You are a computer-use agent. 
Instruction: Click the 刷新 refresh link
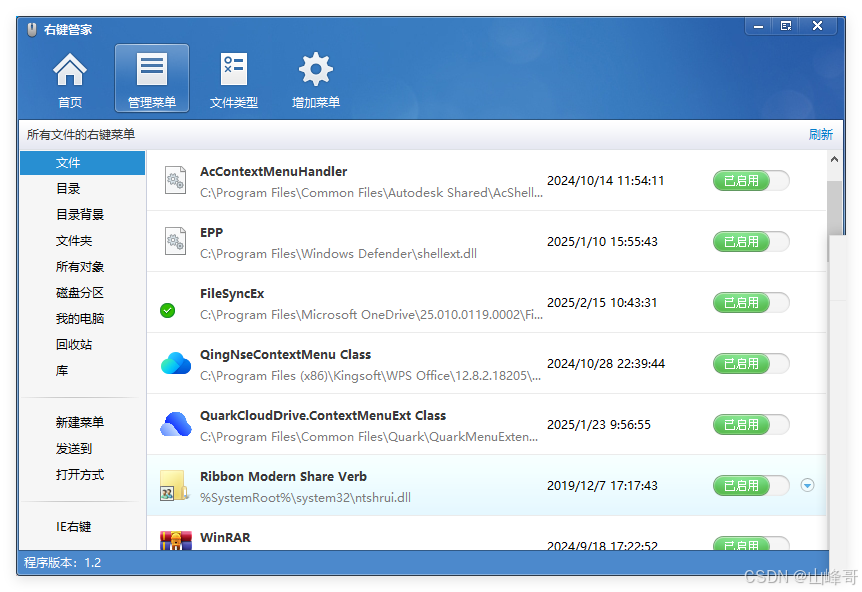(820, 135)
